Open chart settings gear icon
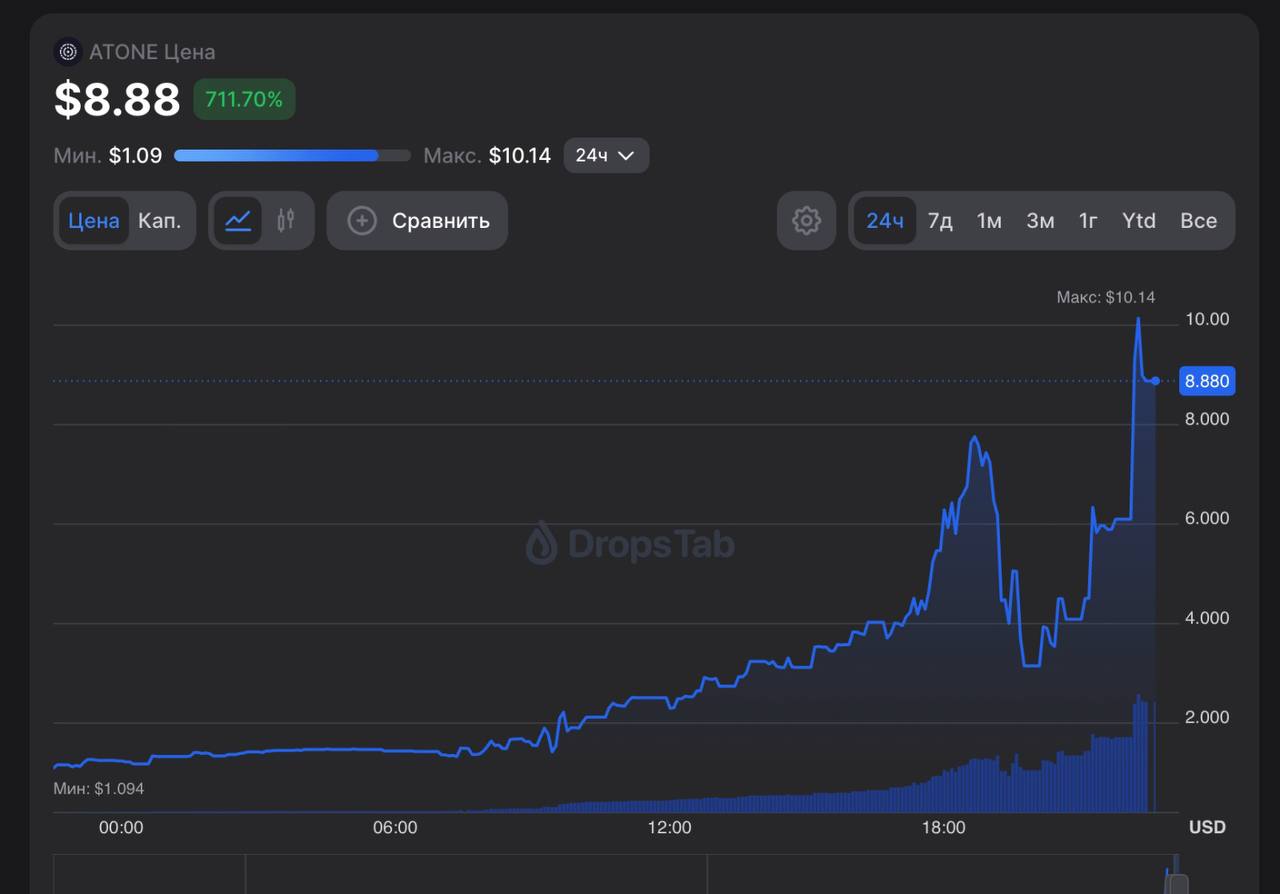 806,221
